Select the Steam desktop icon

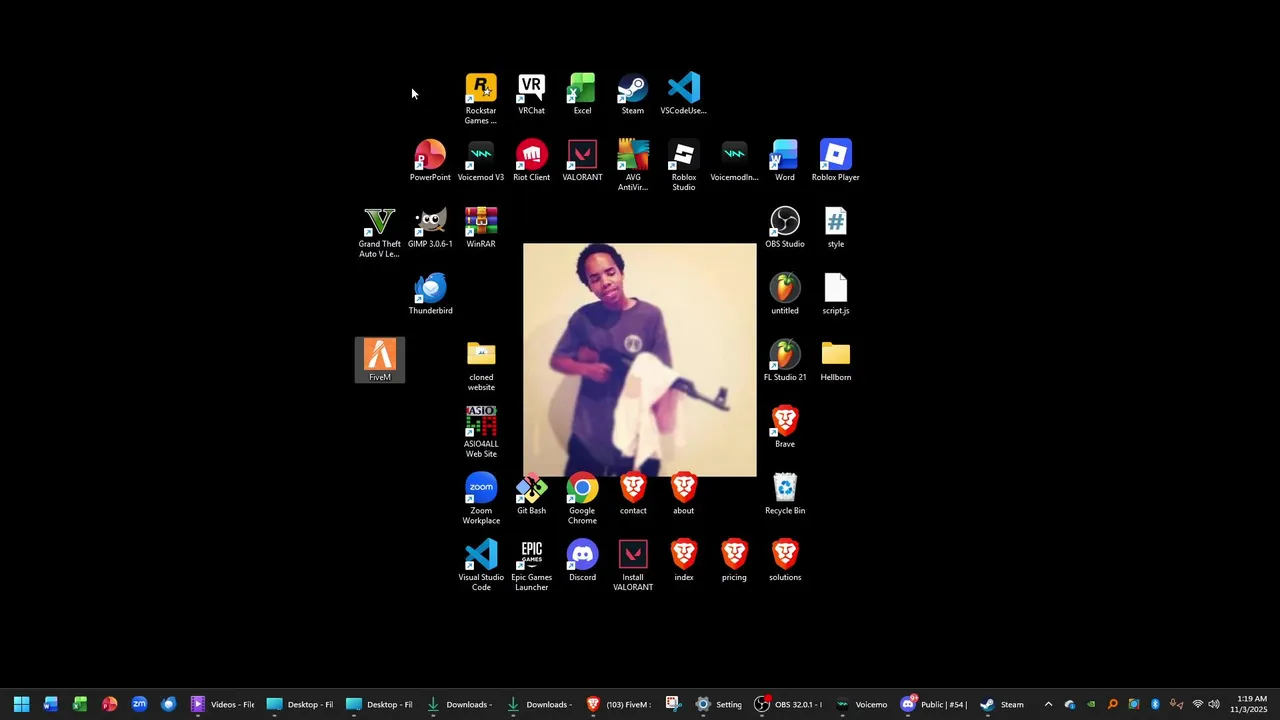pos(633,94)
